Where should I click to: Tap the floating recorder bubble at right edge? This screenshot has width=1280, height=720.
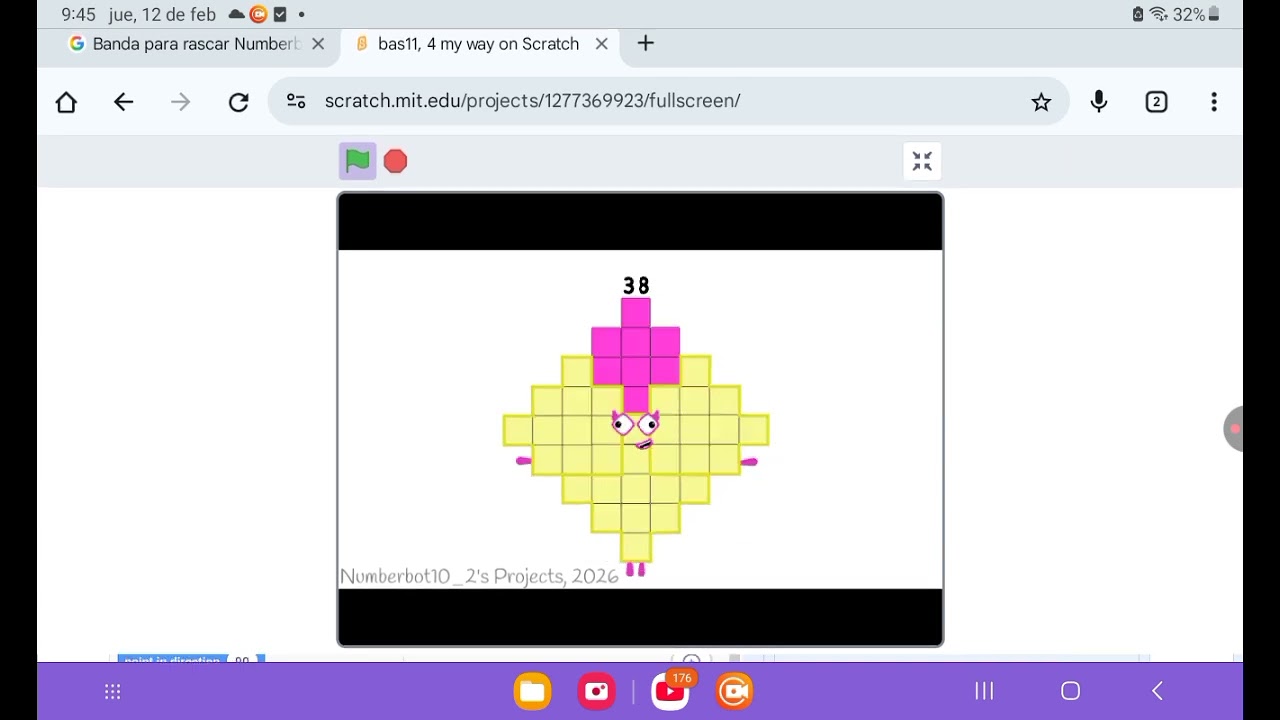[x=1233, y=429]
